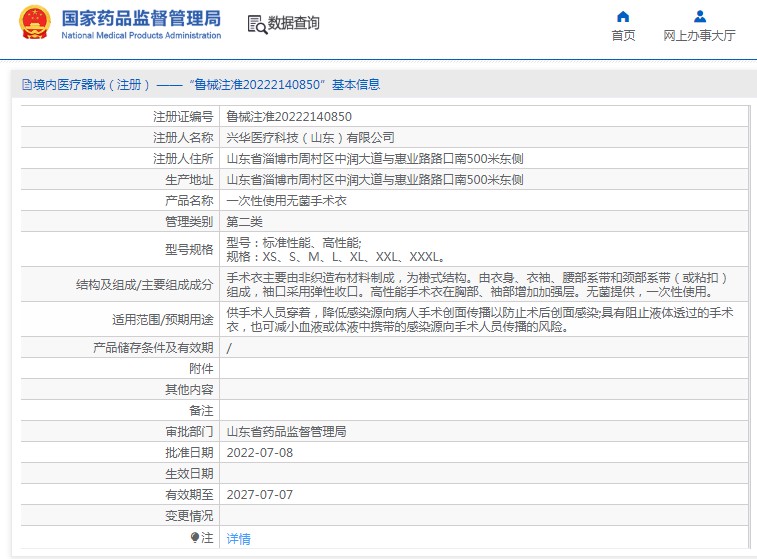Click 数据查询 heading text
The width and height of the screenshot is (757, 559).
(x=294, y=23)
